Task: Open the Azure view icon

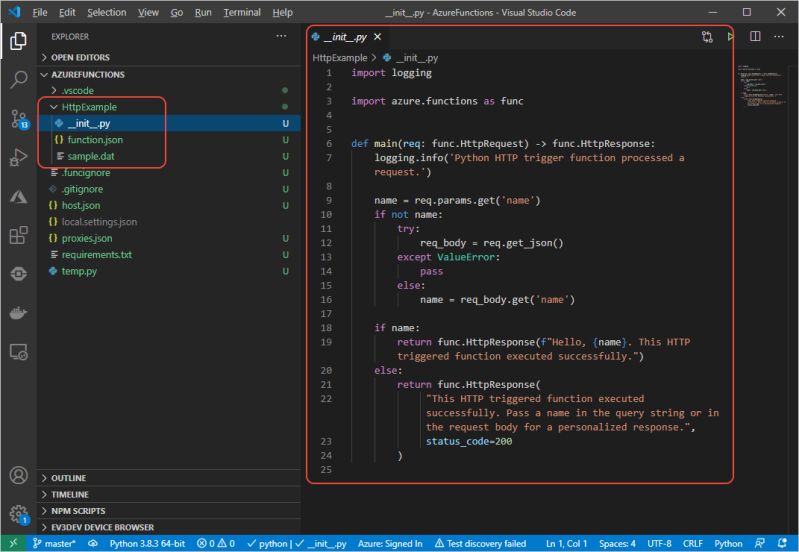Action: [x=18, y=197]
